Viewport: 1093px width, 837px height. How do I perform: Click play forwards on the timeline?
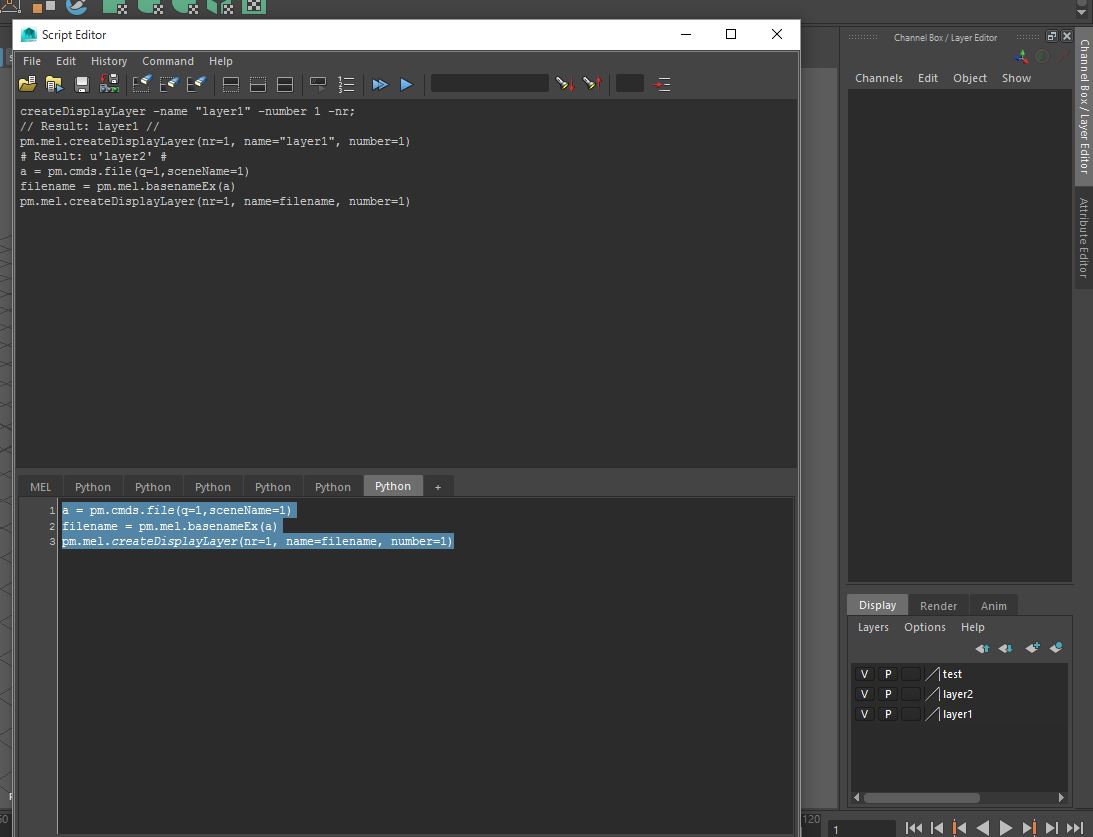(1005, 828)
